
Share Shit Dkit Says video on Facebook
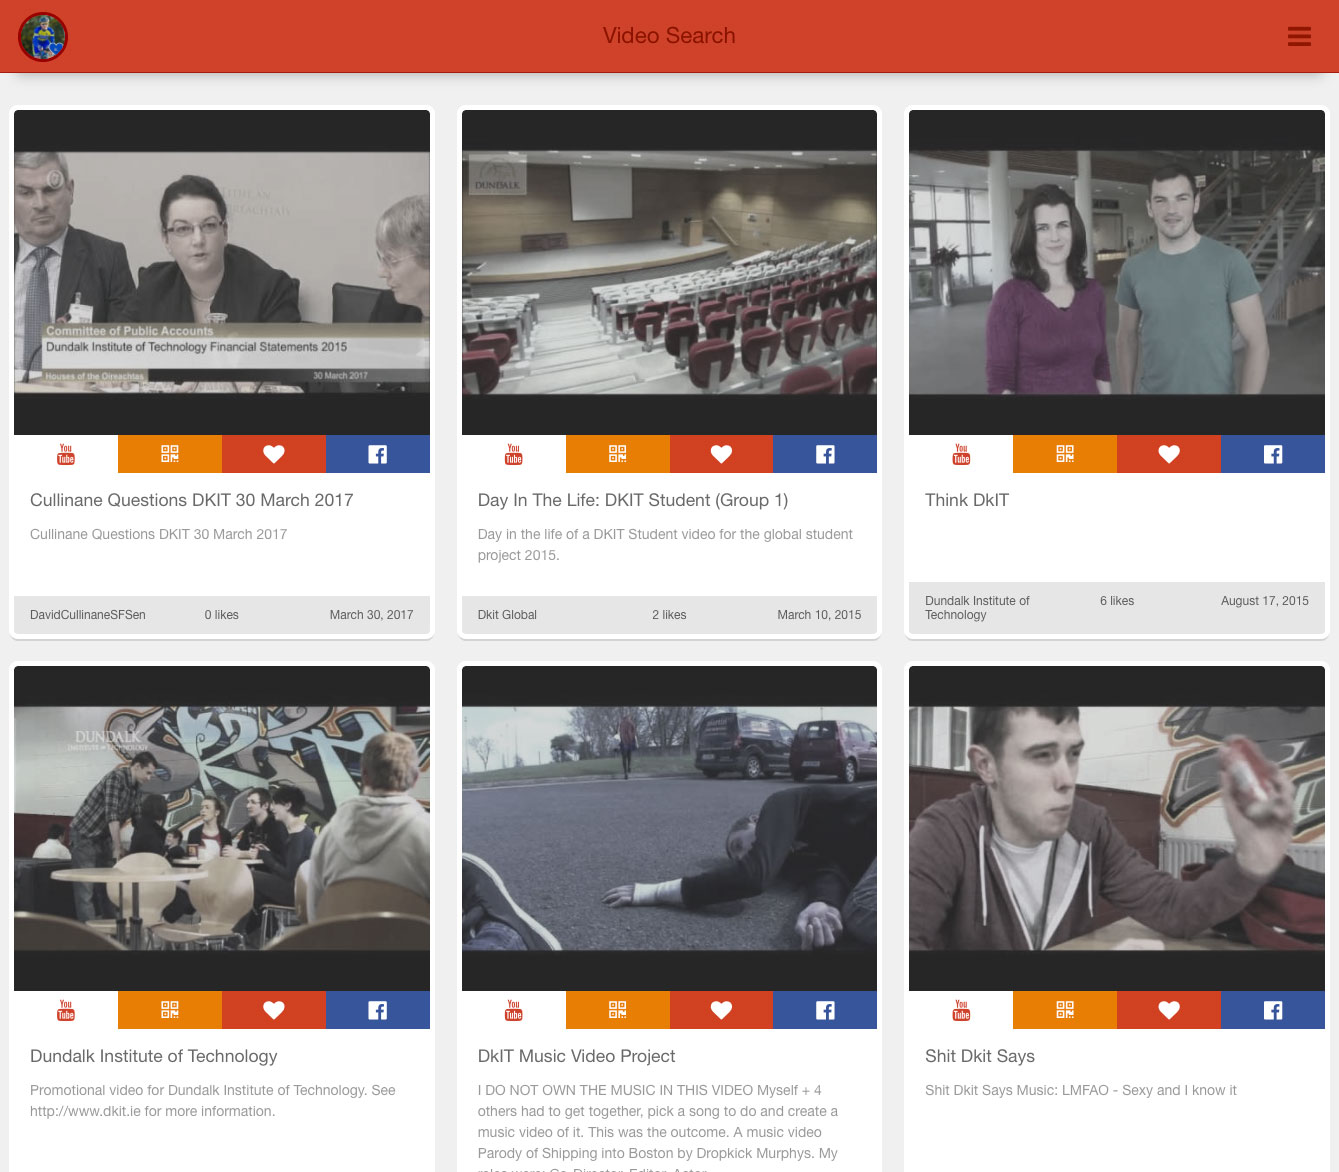pyautogui.click(x=1273, y=1010)
